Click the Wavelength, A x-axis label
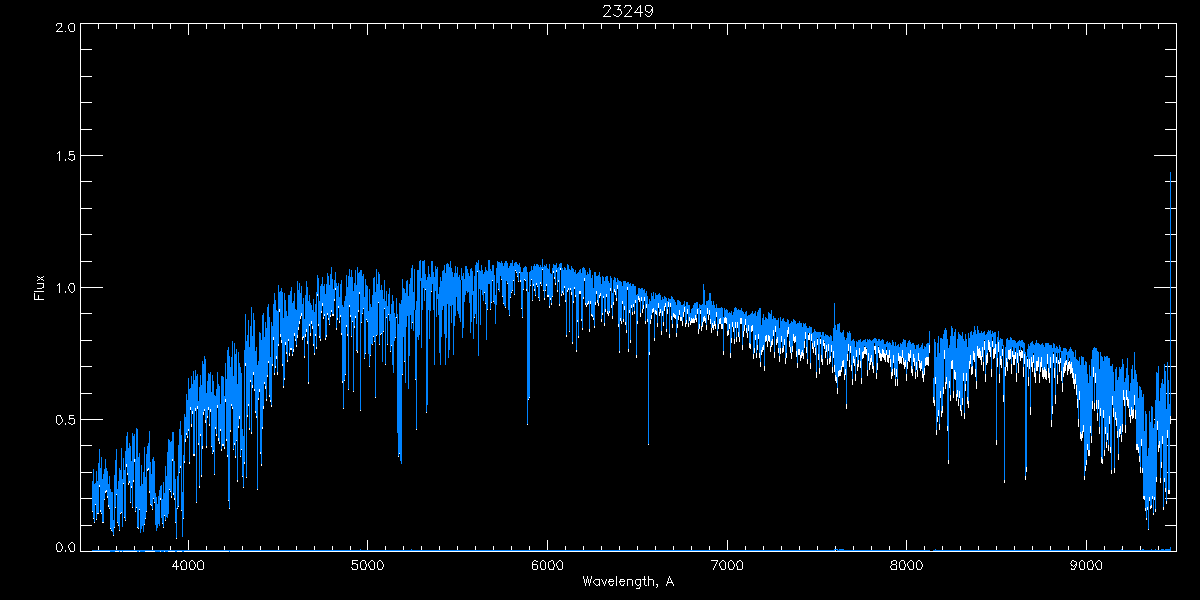Viewport: 1200px width, 600px height. click(627, 581)
